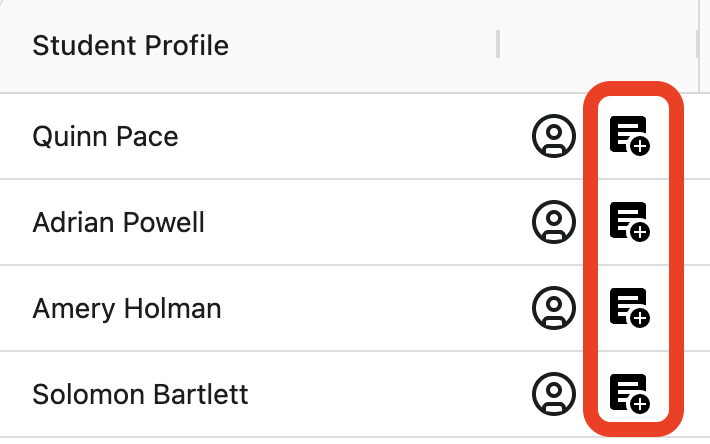Screen dimensions: 710x444
Task: Create a new note for Amery Holman
Action: [x=630, y=308]
